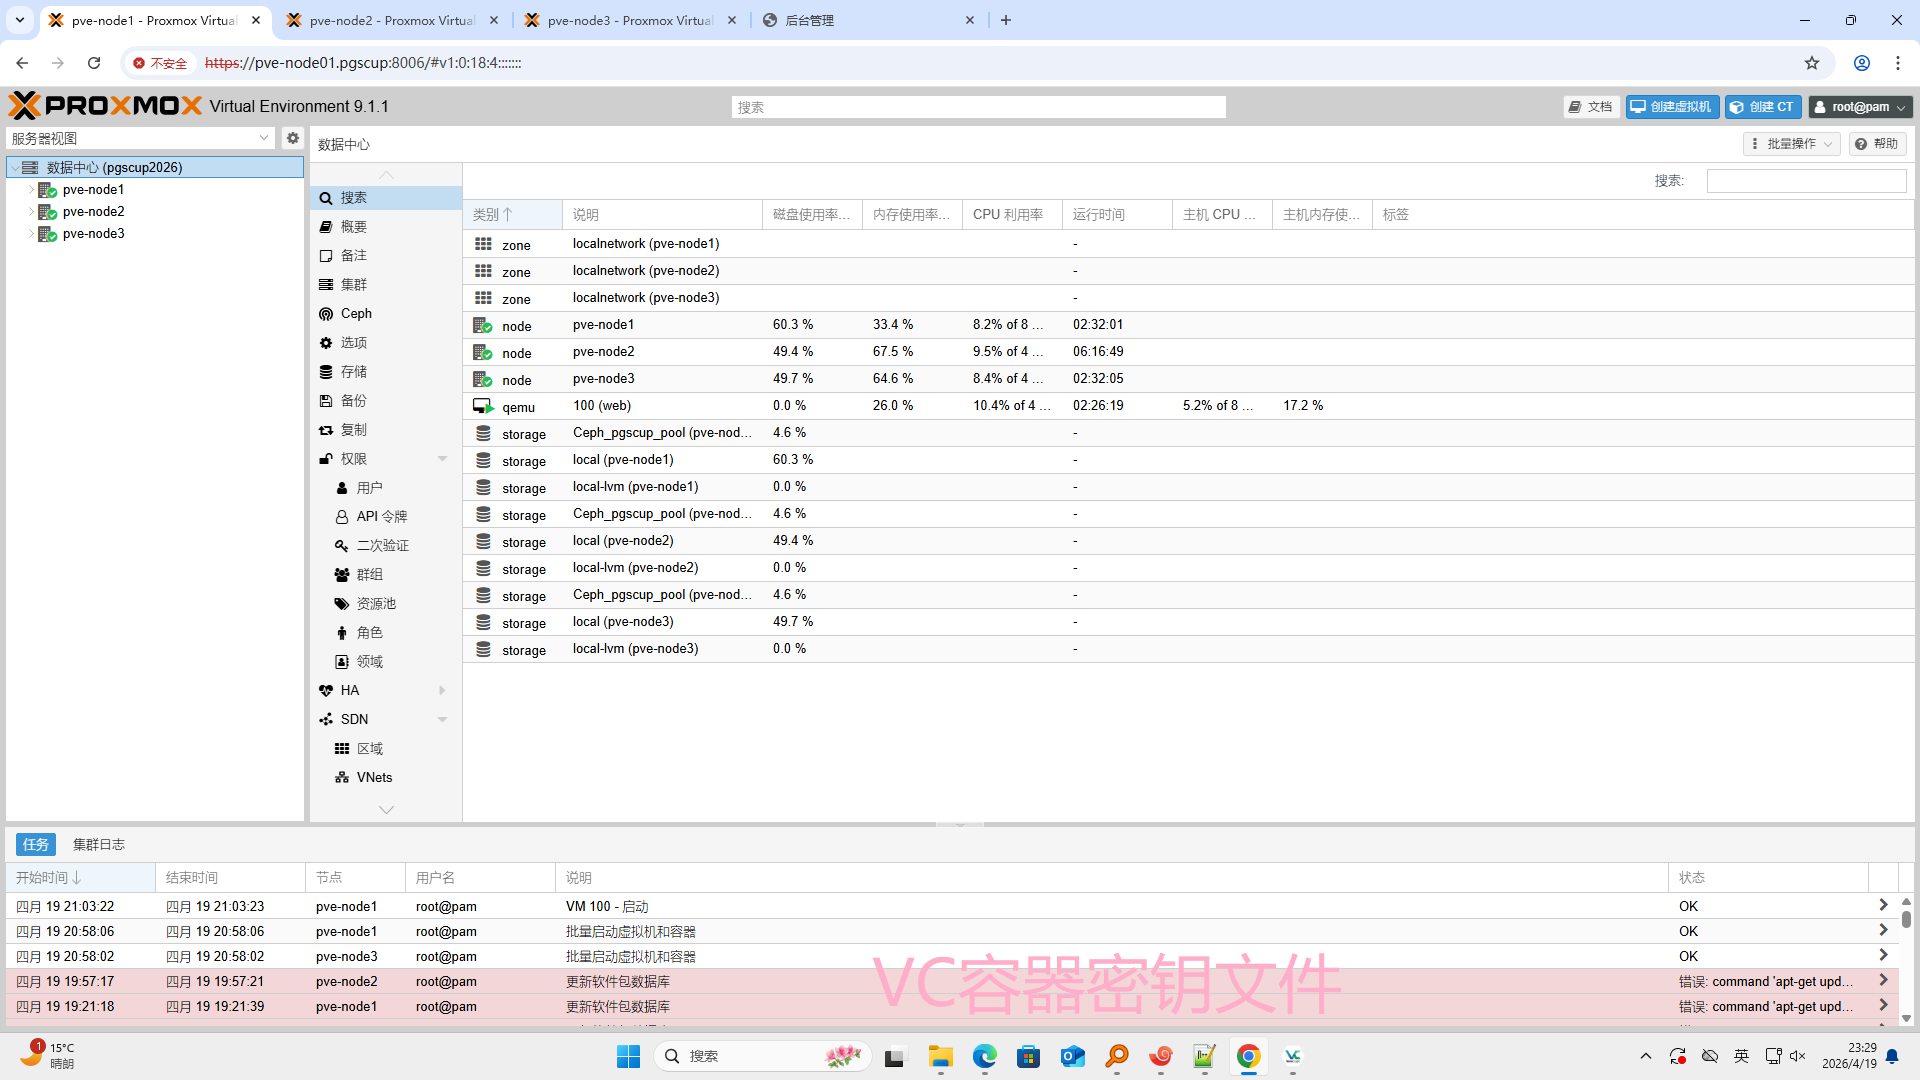Click the Create CT (创建 CT) button
This screenshot has height=1080, width=1920.
[1763, 106]
